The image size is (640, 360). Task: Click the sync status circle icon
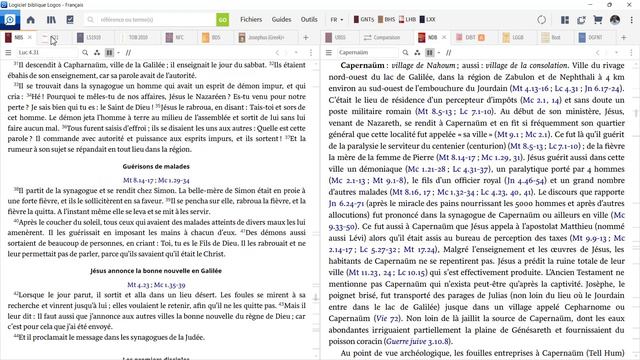pos(541,20)
